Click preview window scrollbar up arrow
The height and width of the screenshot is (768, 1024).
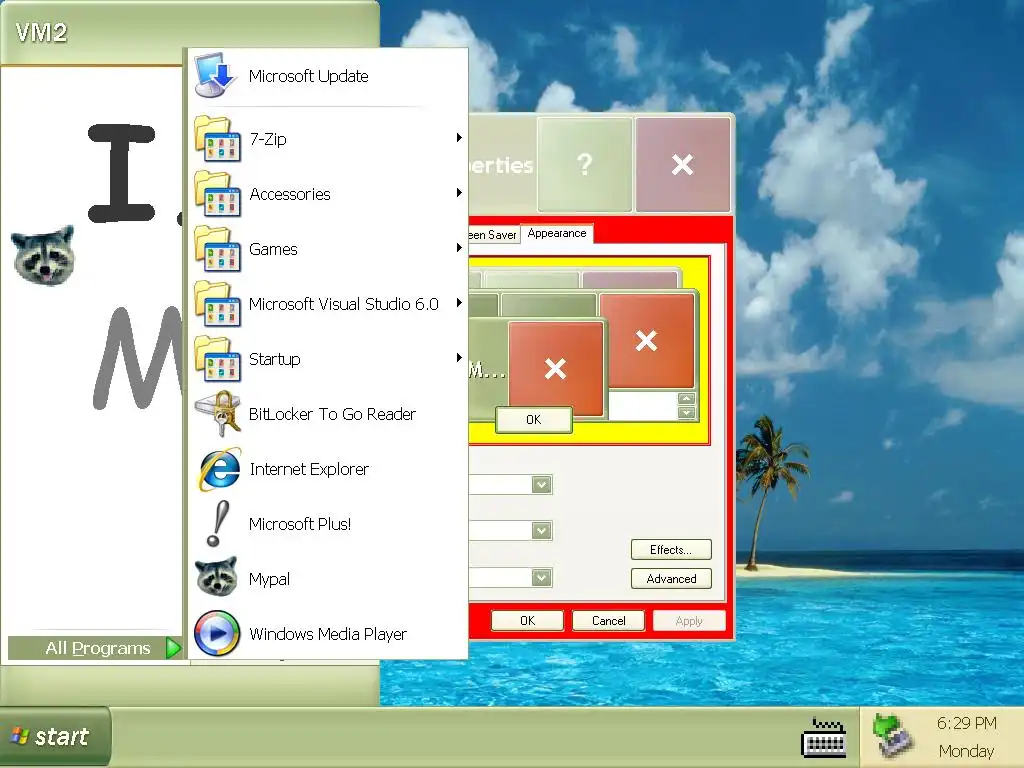click(686, 398)
